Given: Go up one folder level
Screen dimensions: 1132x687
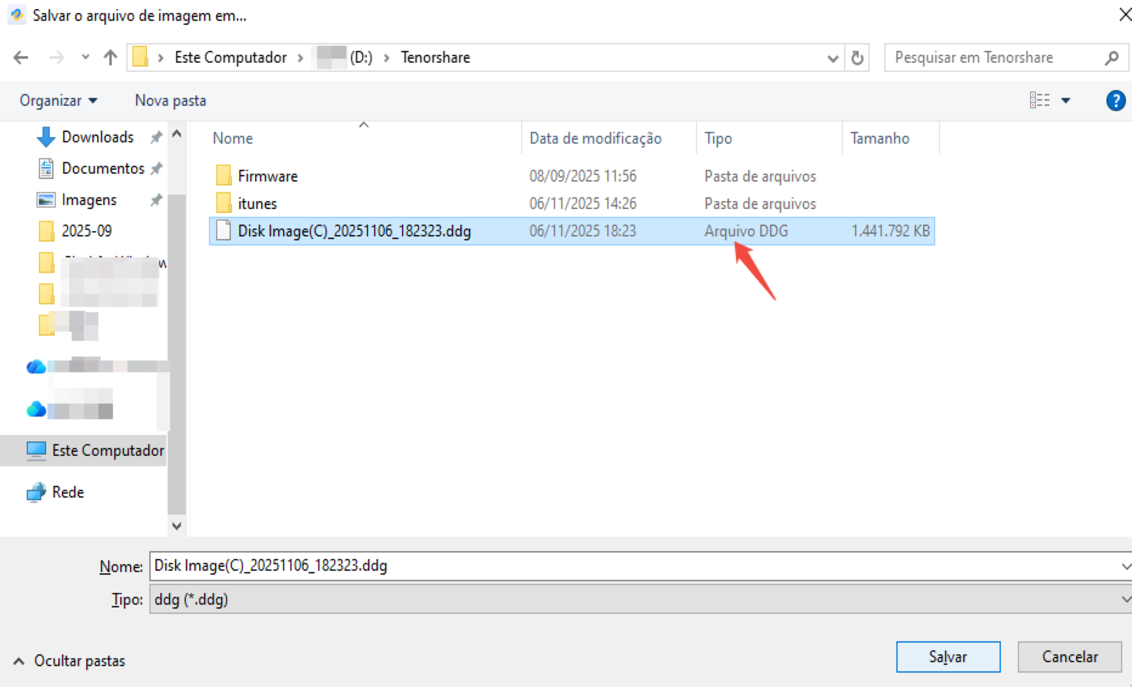Looking at the screenshot, I should click(x=110, y=58).
